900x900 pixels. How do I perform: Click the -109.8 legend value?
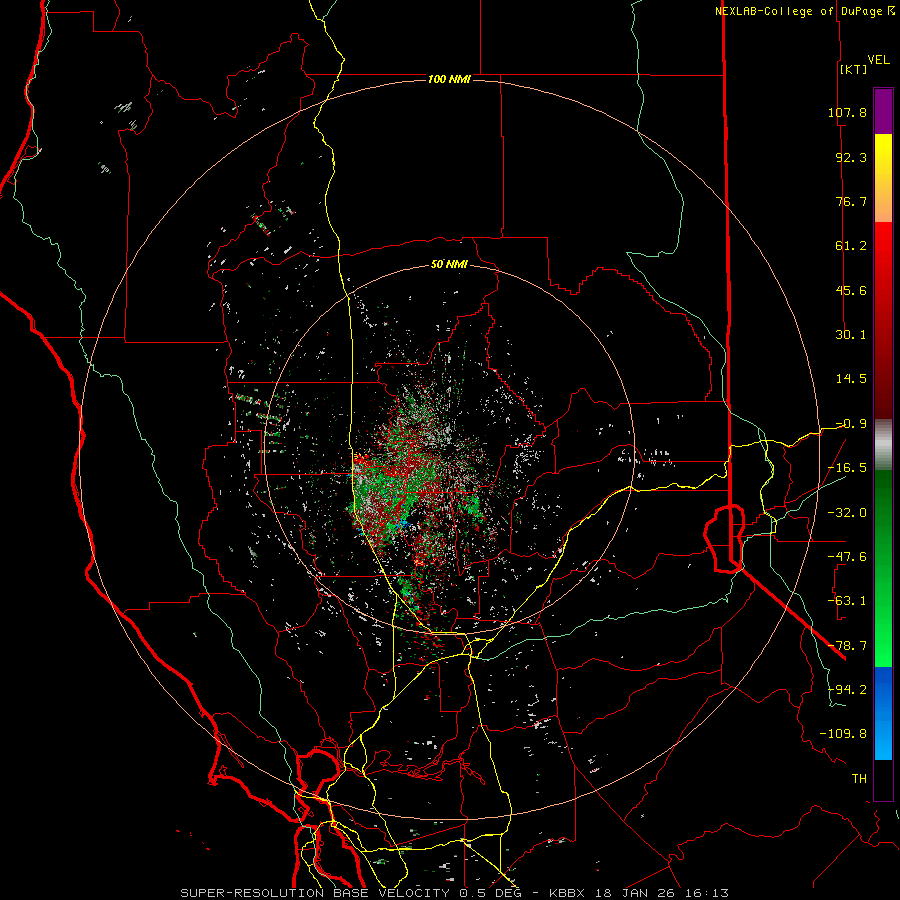click(843, 734)
